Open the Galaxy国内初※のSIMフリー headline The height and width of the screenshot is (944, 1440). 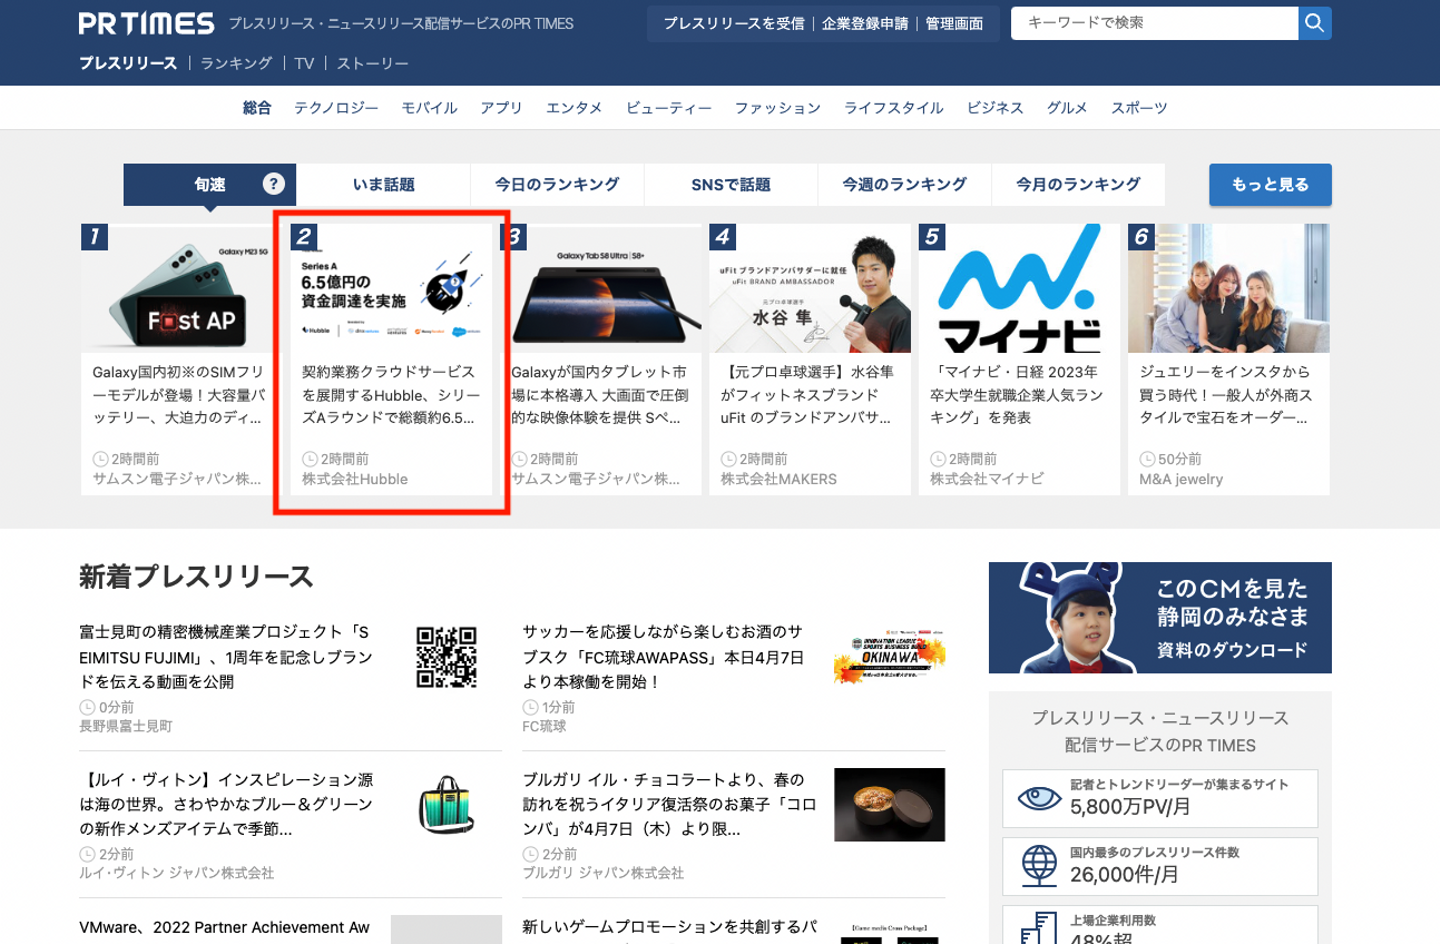coord(180,395)
